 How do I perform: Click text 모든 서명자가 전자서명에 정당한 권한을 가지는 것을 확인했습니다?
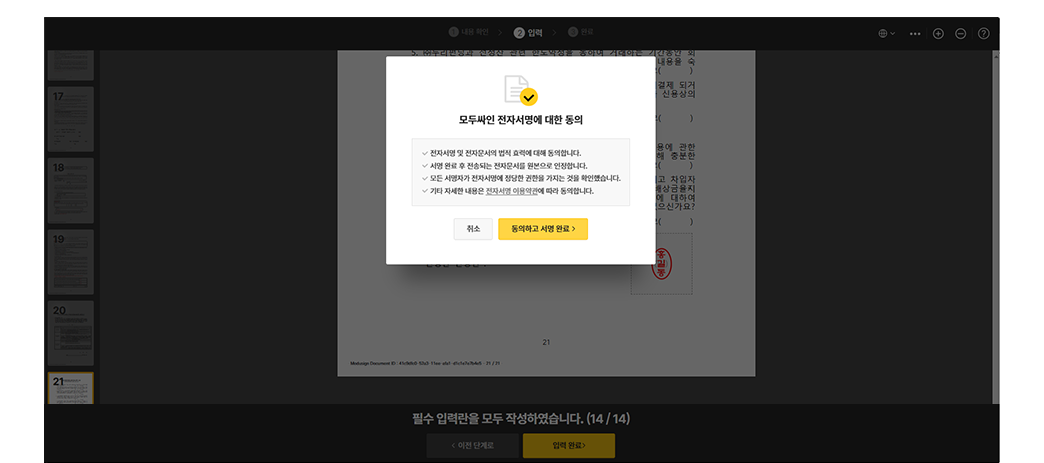click(525, 178)
